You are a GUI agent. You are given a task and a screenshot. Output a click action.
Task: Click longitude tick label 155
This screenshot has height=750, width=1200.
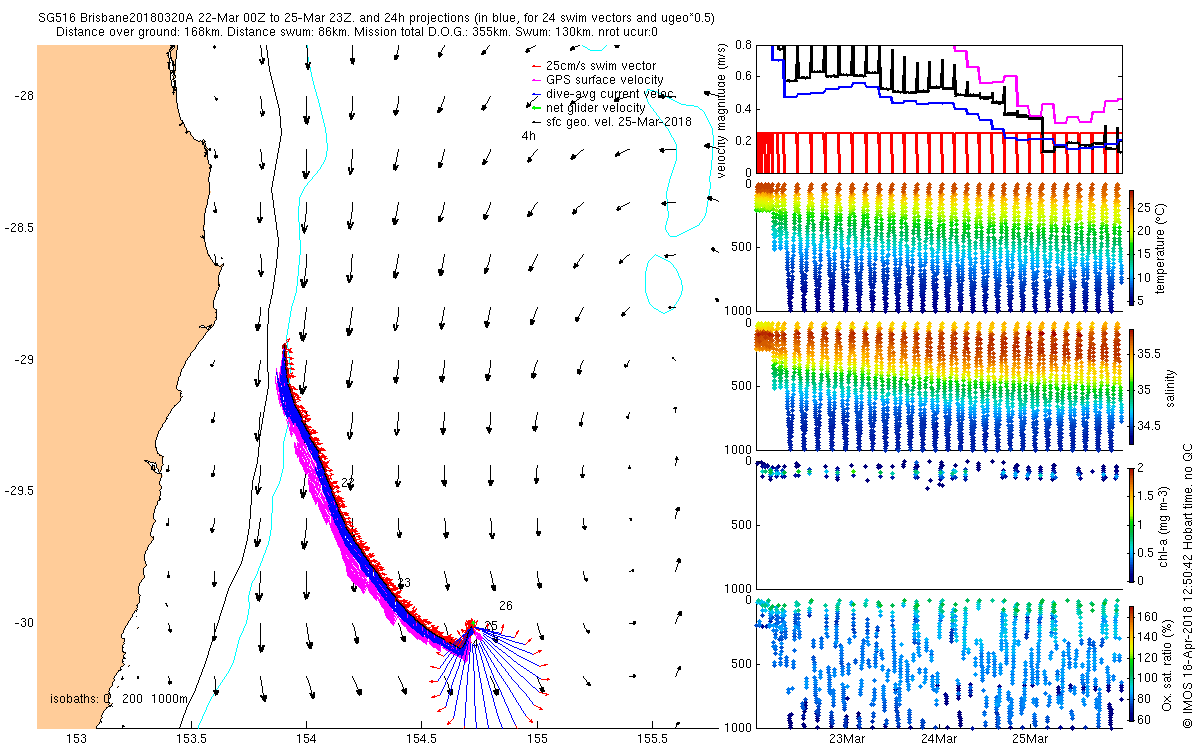tap(536, 739)
